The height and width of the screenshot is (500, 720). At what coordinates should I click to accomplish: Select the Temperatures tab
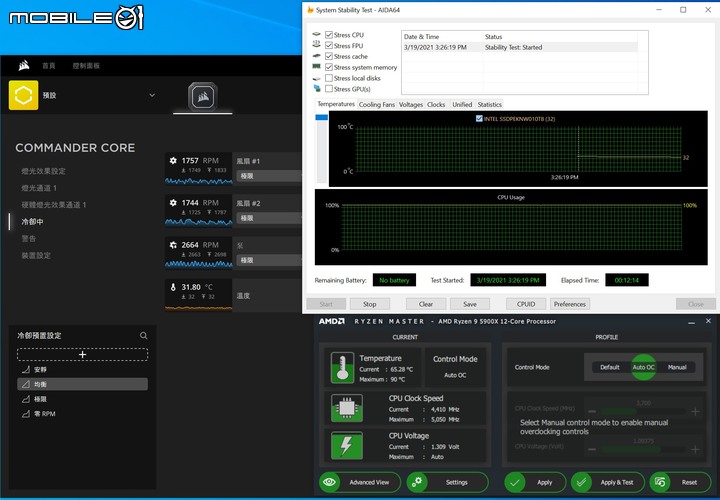pos(336,104)
